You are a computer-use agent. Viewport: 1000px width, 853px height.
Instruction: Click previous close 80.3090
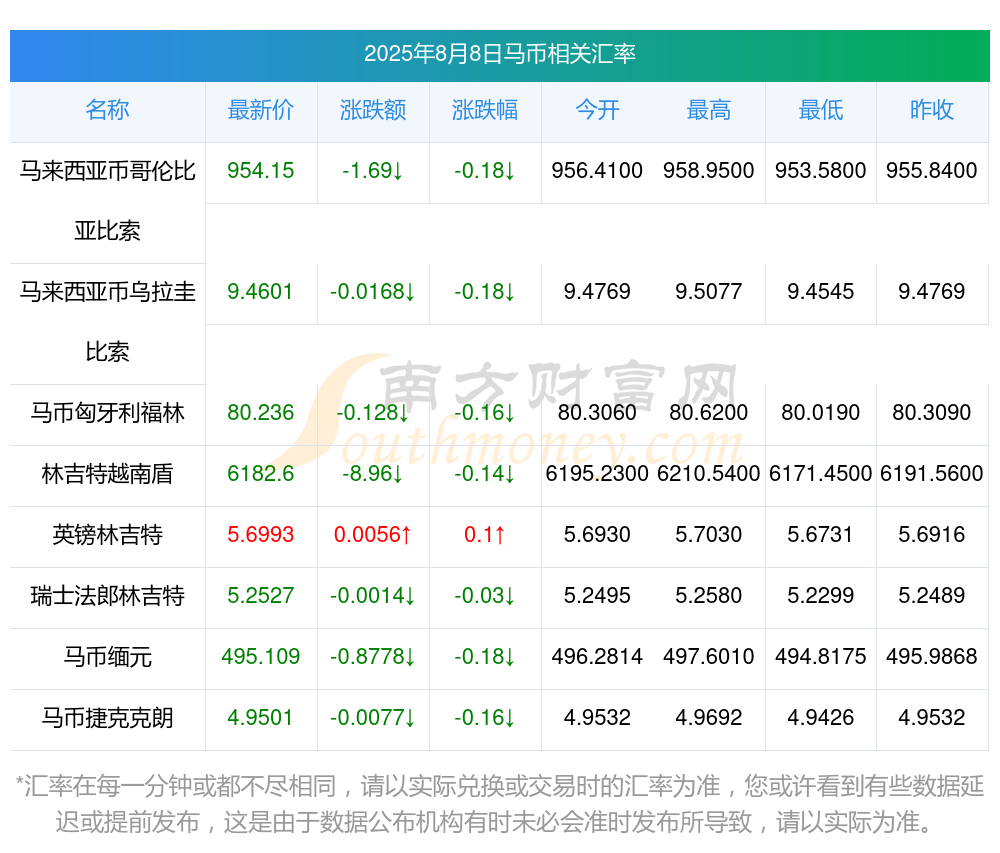coord(932,413)
